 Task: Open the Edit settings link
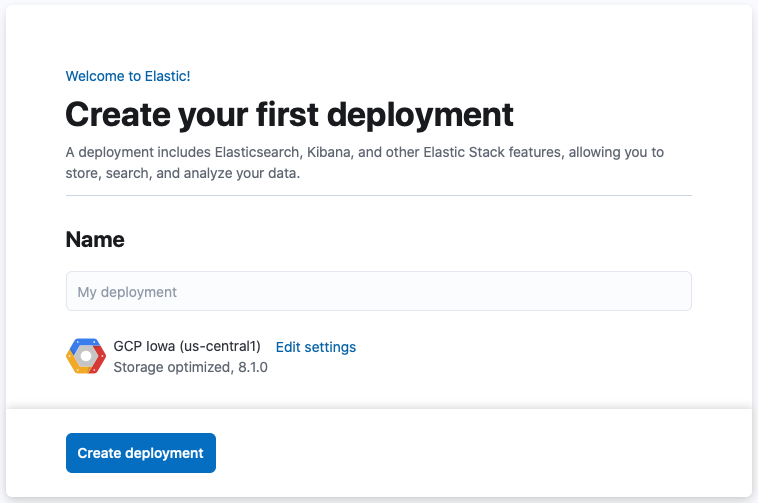[x=315, y=347]
